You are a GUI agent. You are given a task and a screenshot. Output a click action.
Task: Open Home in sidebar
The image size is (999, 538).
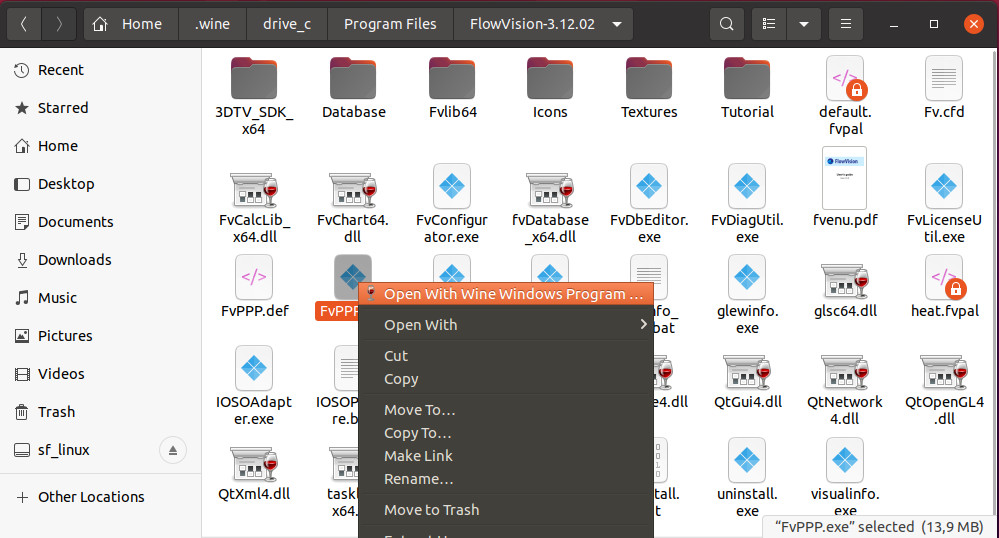click(x=101, y=146)
